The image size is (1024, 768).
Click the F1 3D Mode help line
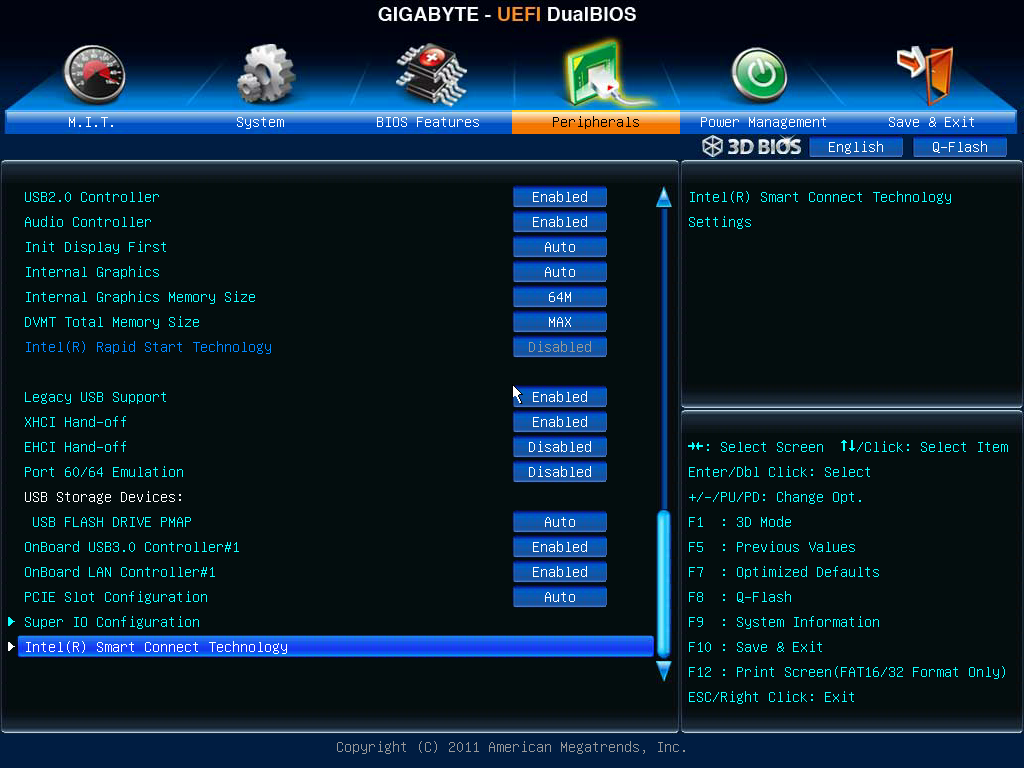[739, 522]
